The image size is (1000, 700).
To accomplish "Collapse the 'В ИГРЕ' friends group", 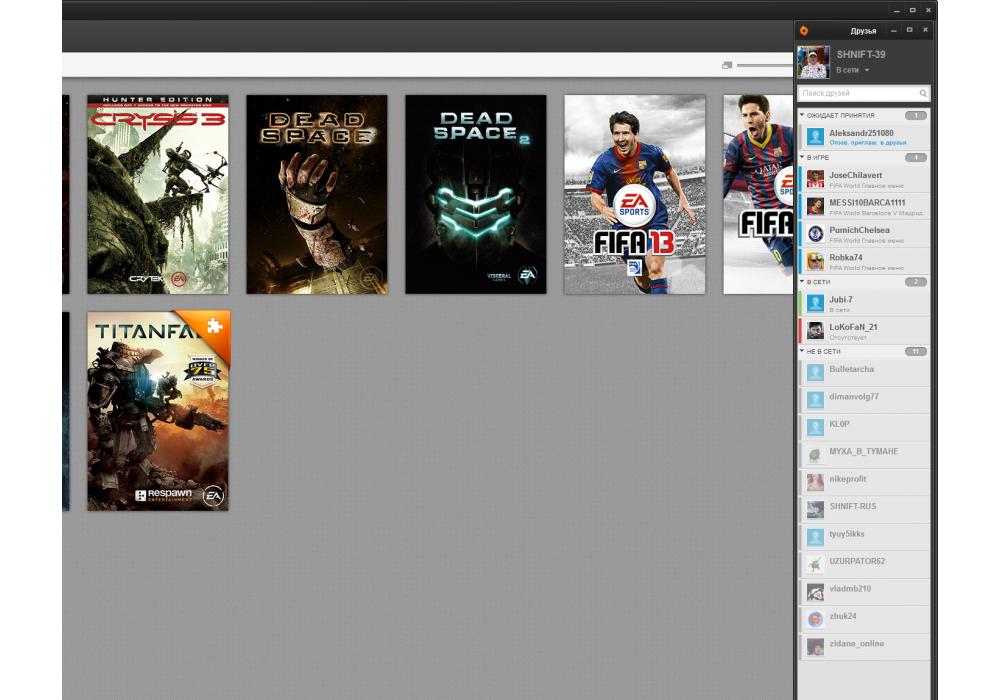I will [x=802, y=157].
